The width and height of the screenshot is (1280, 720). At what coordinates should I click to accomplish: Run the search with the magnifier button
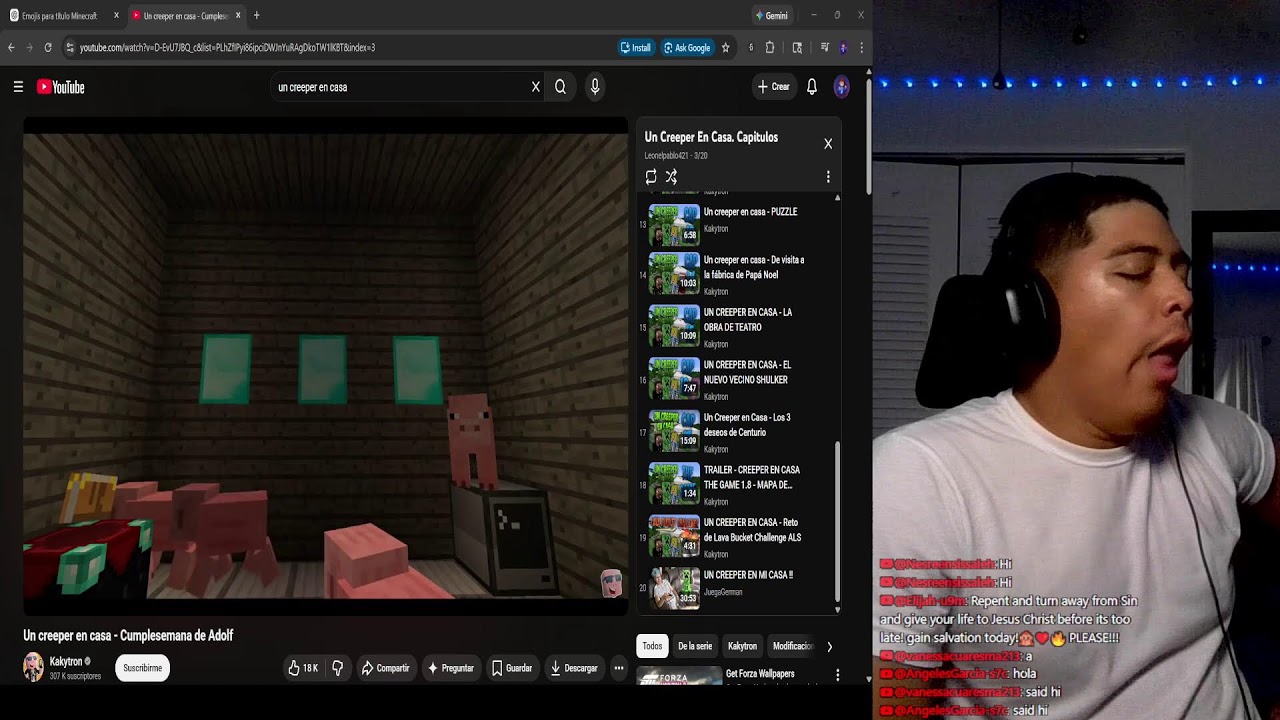coord(560,87)
